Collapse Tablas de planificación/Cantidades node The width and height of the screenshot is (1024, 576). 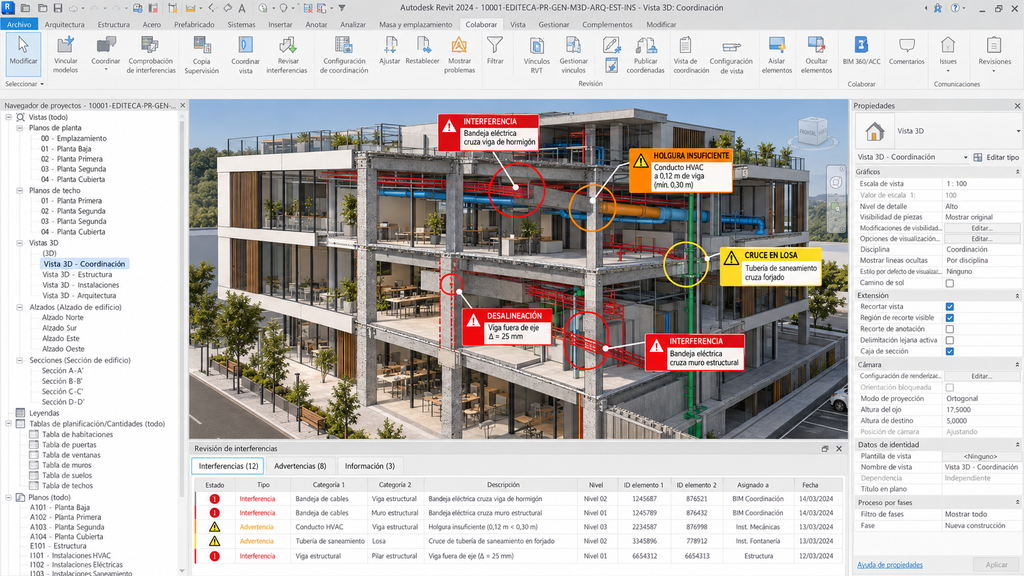(x=9, y=424)
